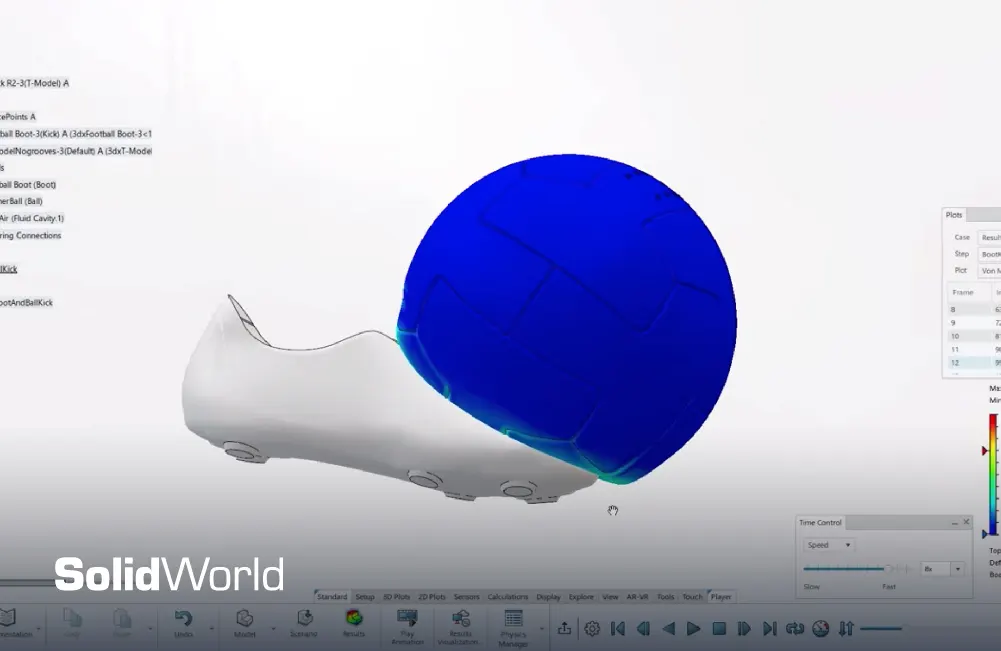Viewport: 1001px width, 651px height.
Task: Close the Time Control panel
Action: point(966,522)
